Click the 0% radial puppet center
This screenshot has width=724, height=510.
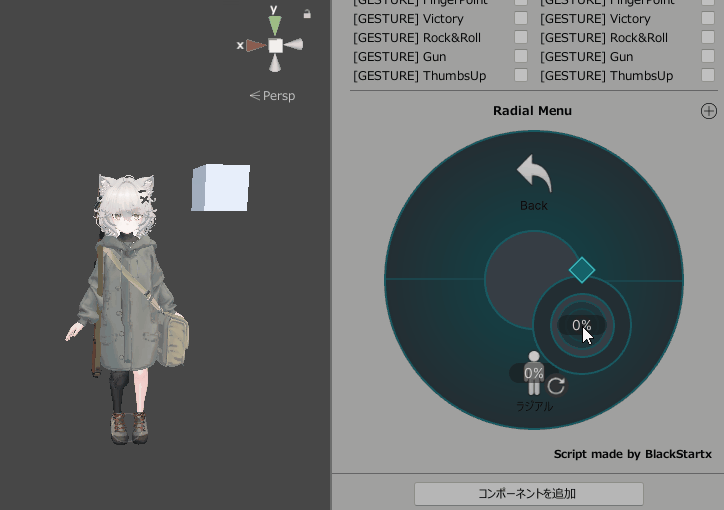[x=582, y=325]
